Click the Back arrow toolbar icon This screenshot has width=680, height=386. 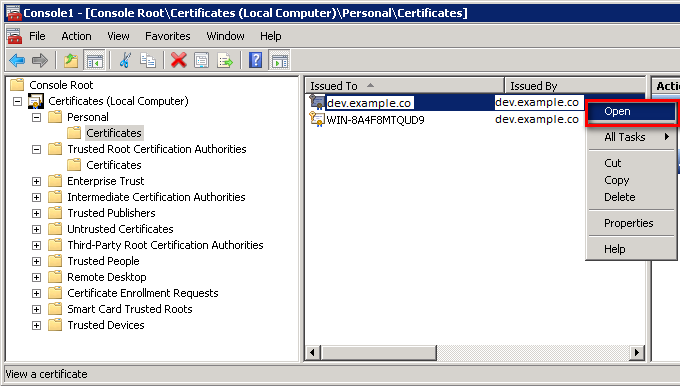[17, 60]
